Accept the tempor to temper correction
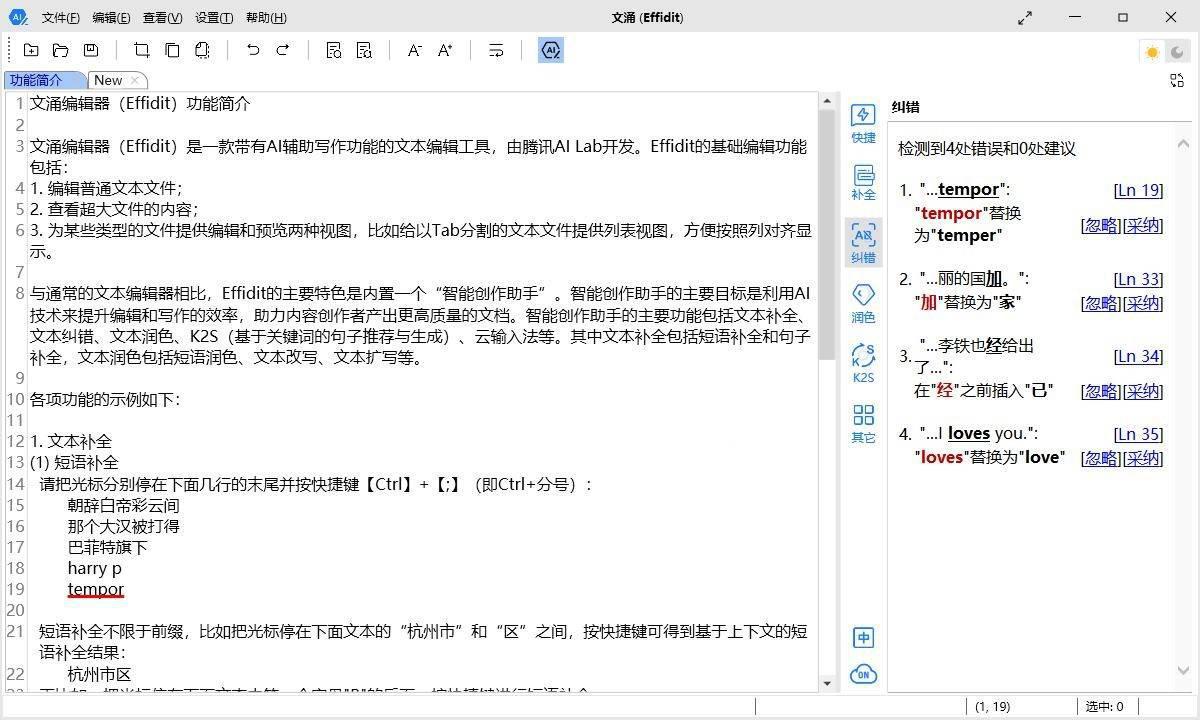Viewport: 1200px width, 720px height. [1143, 225]
